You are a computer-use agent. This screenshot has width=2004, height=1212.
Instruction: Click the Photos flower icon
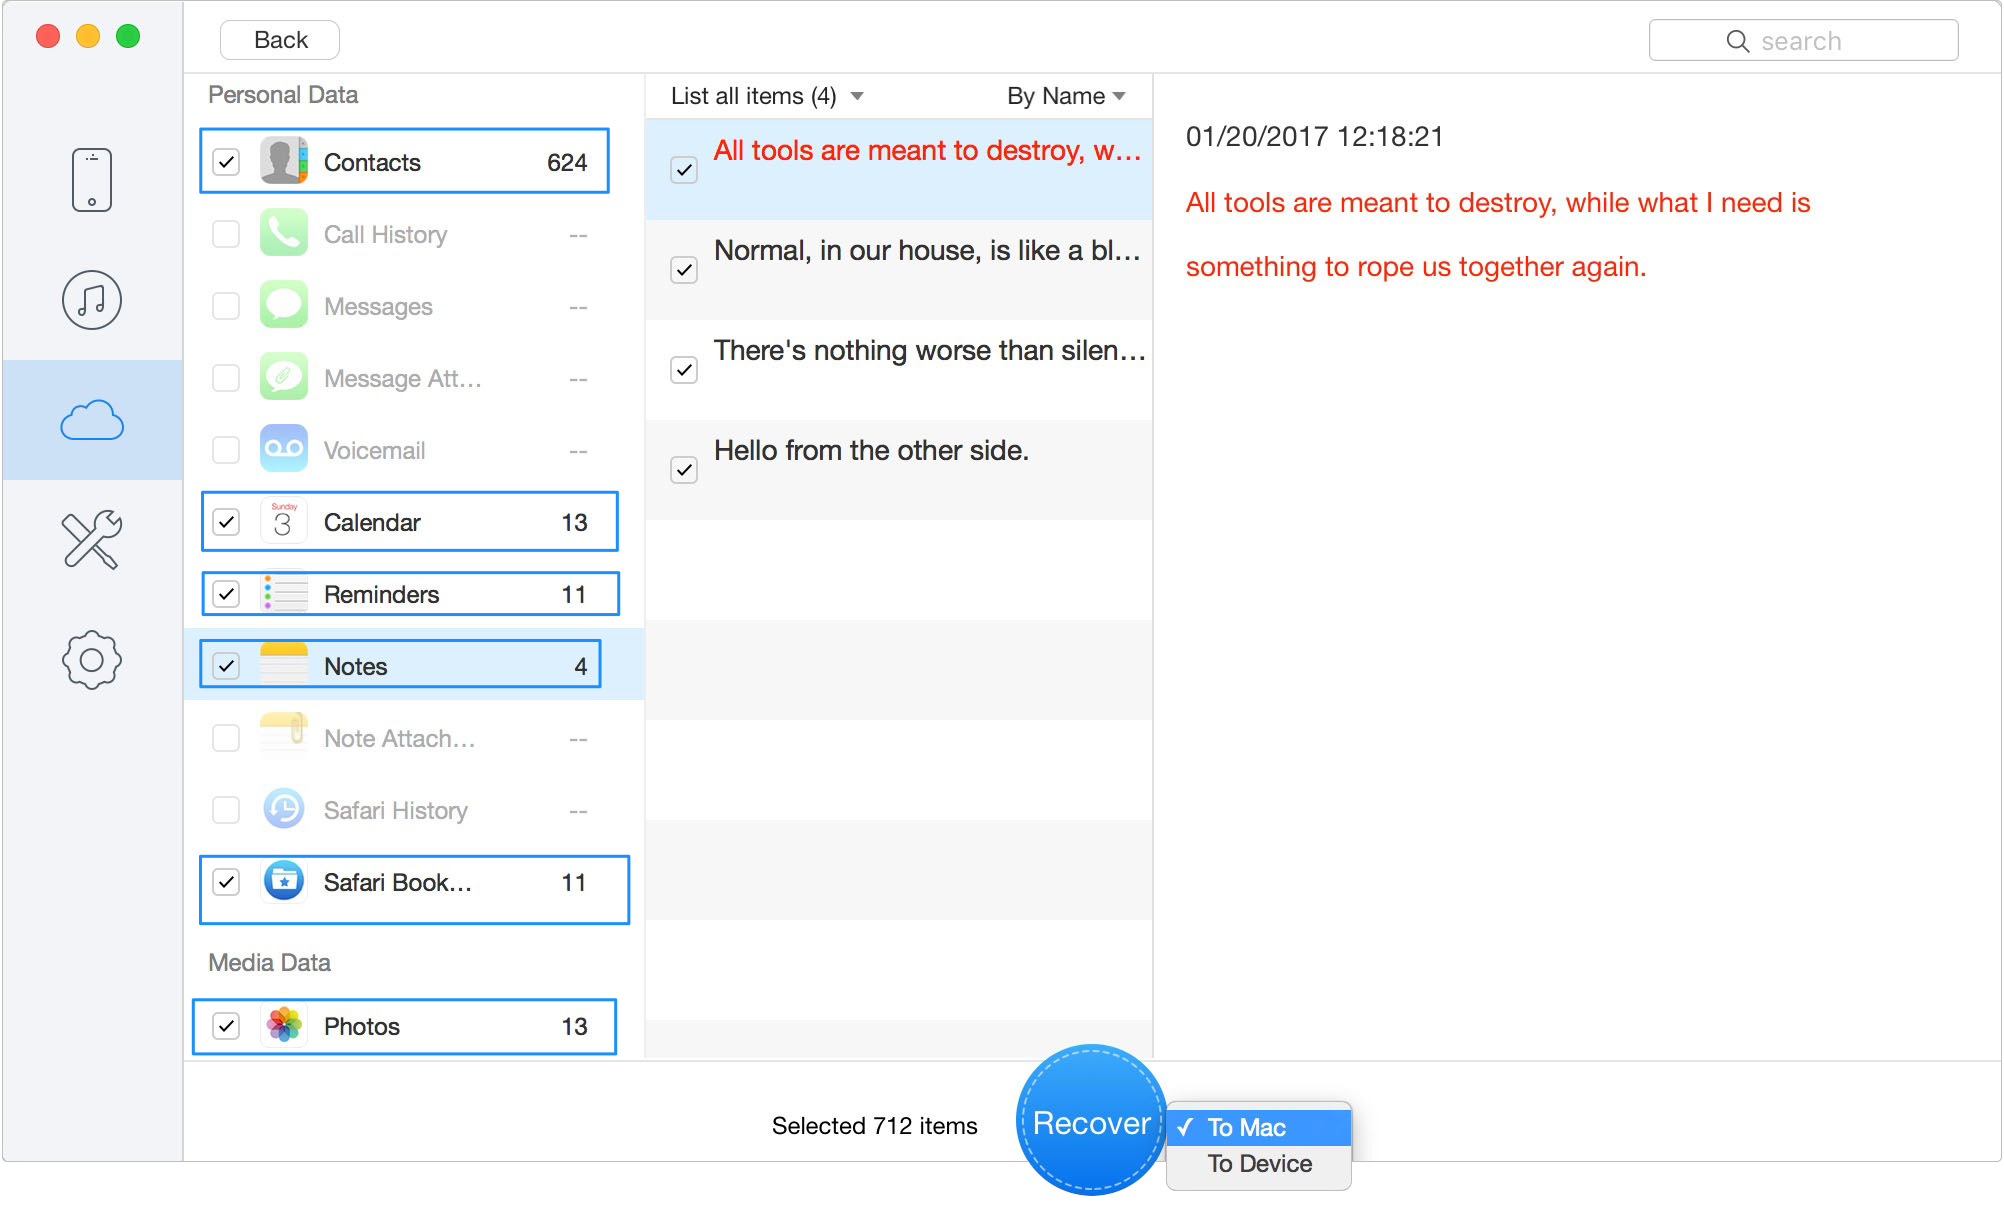coord(284,1026)
